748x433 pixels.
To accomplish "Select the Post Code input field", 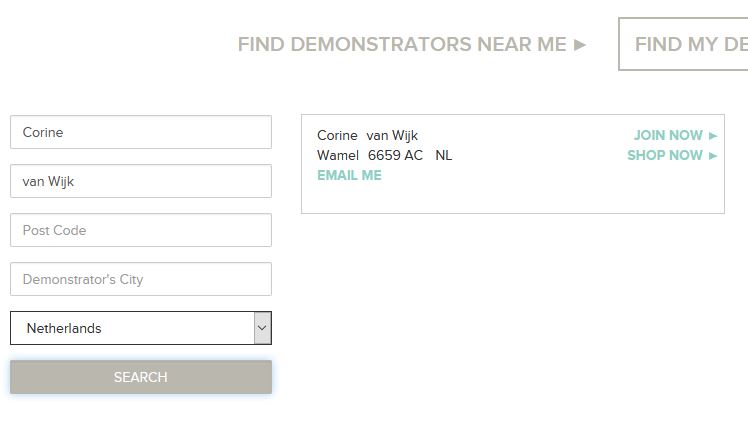I will [141, 230].
